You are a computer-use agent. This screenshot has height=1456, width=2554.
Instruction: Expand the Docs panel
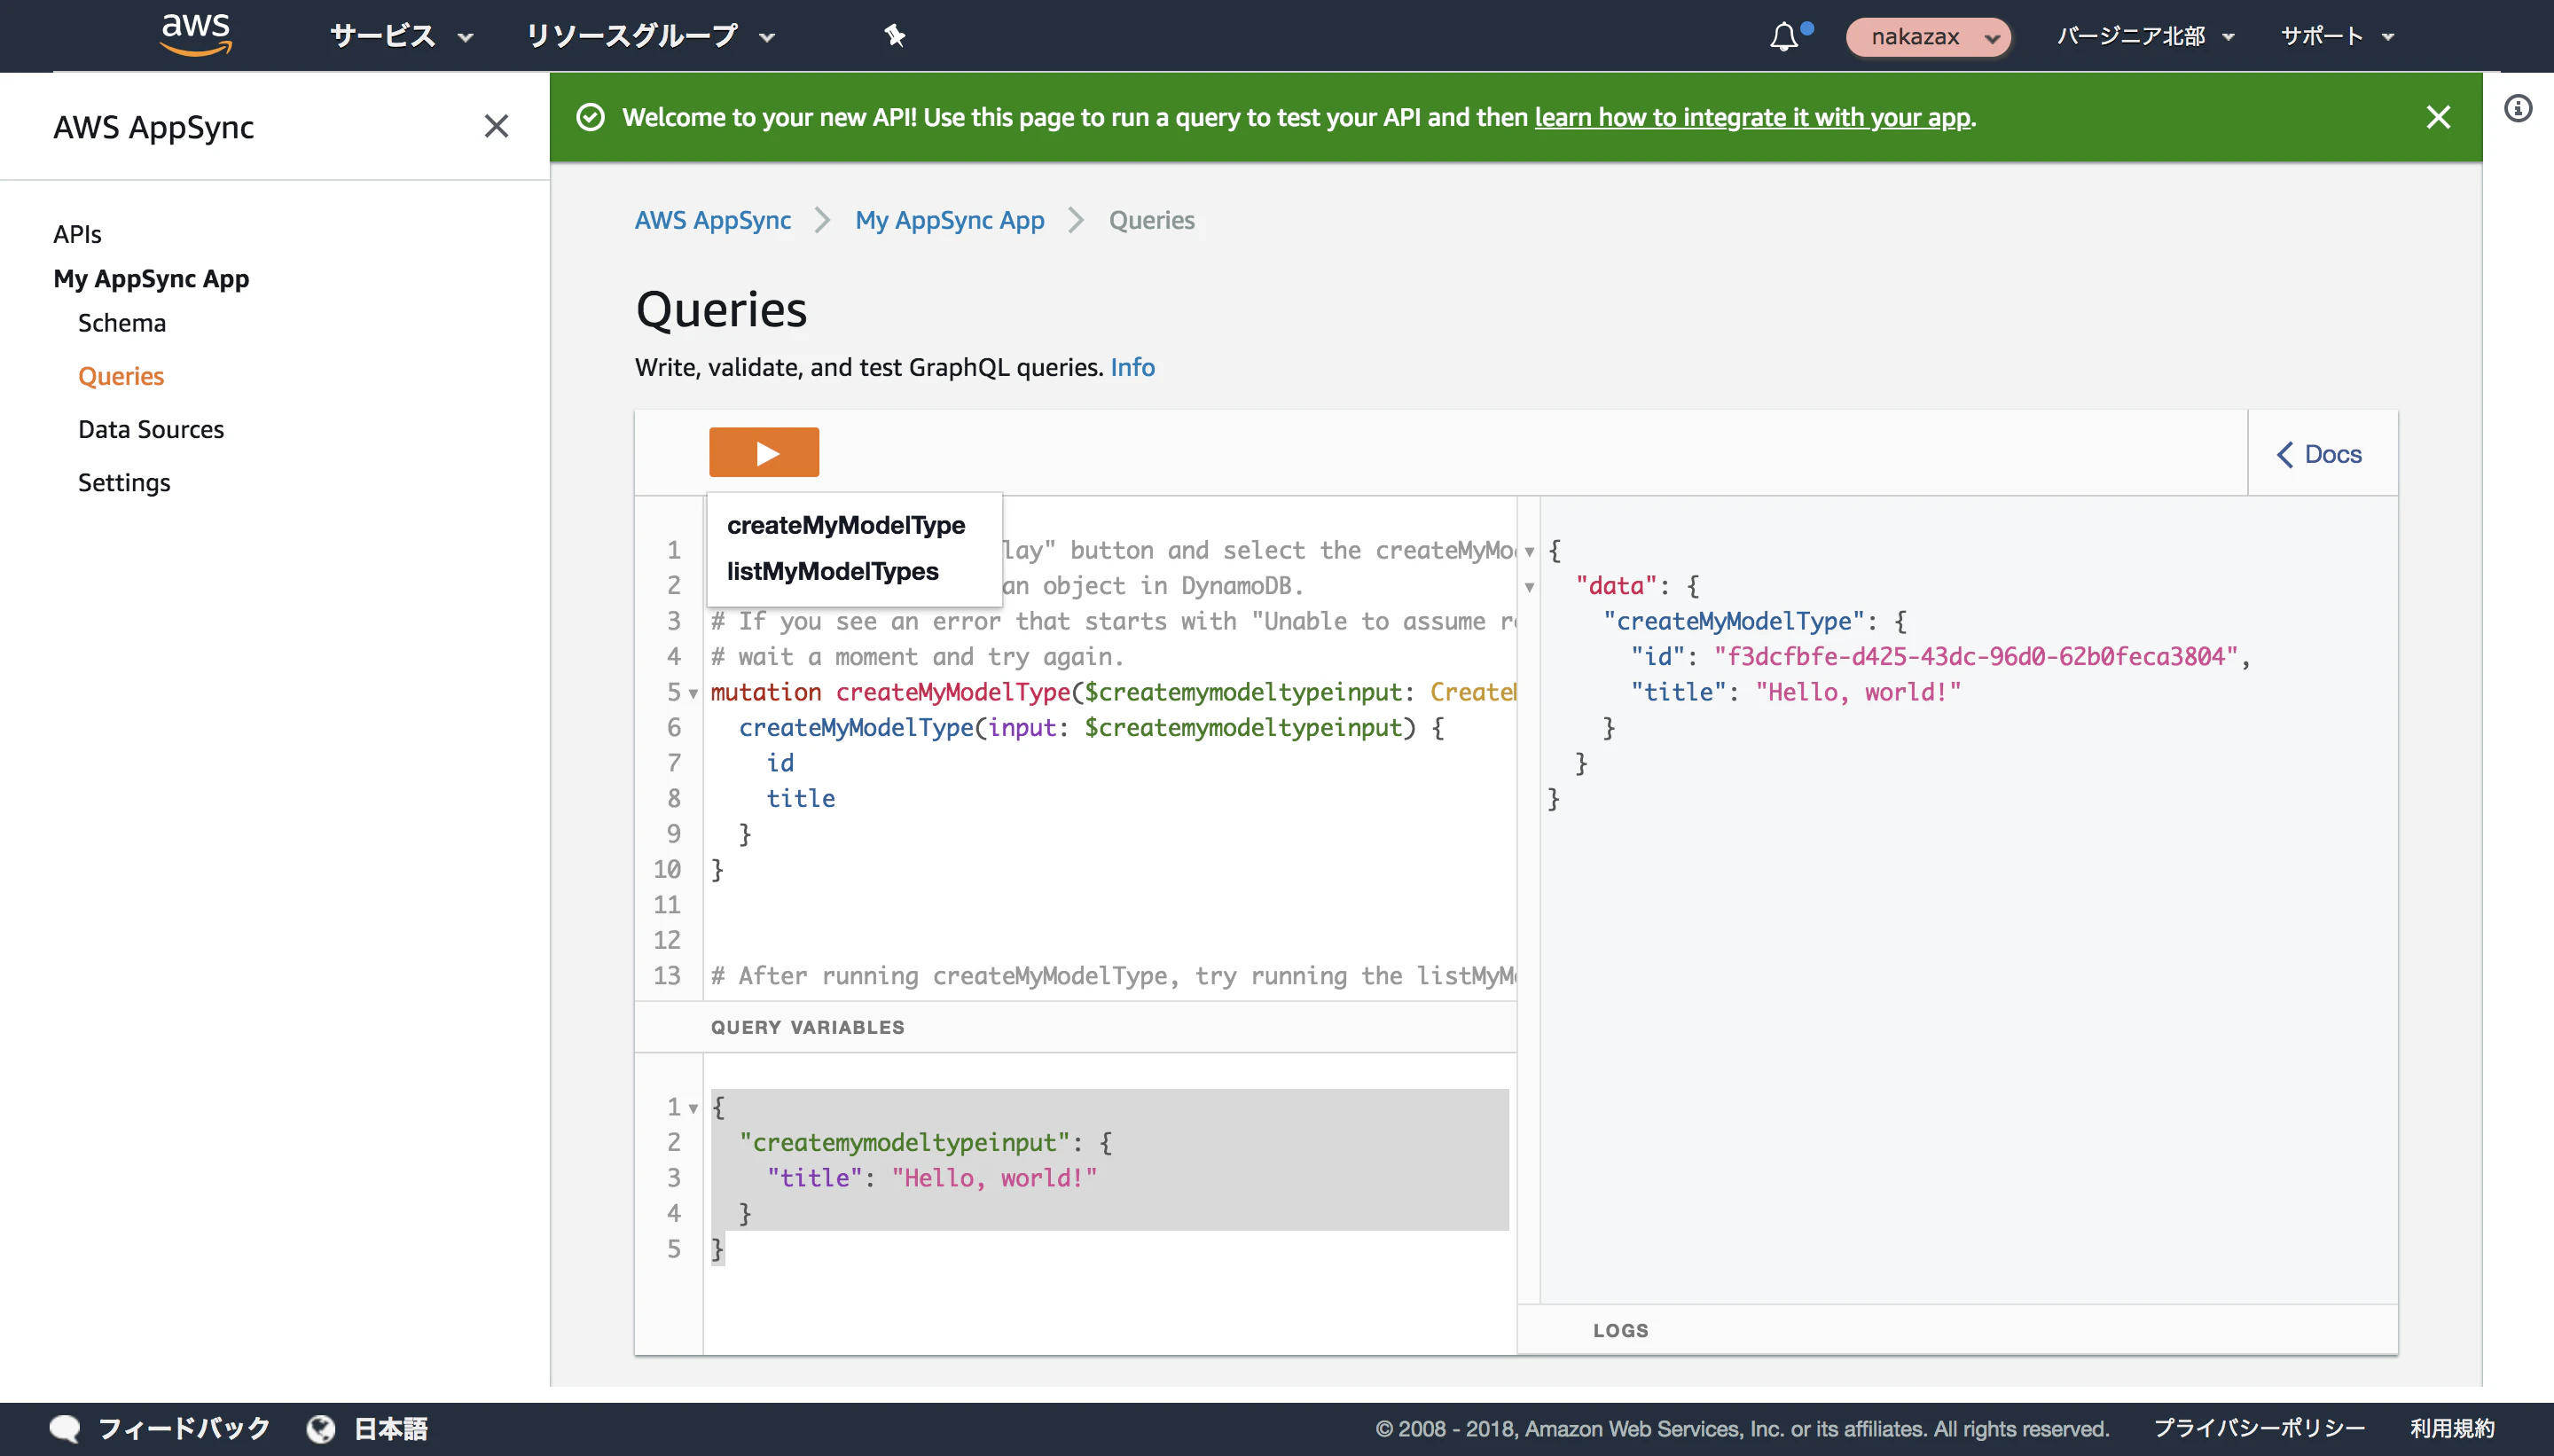(2320, 454)
